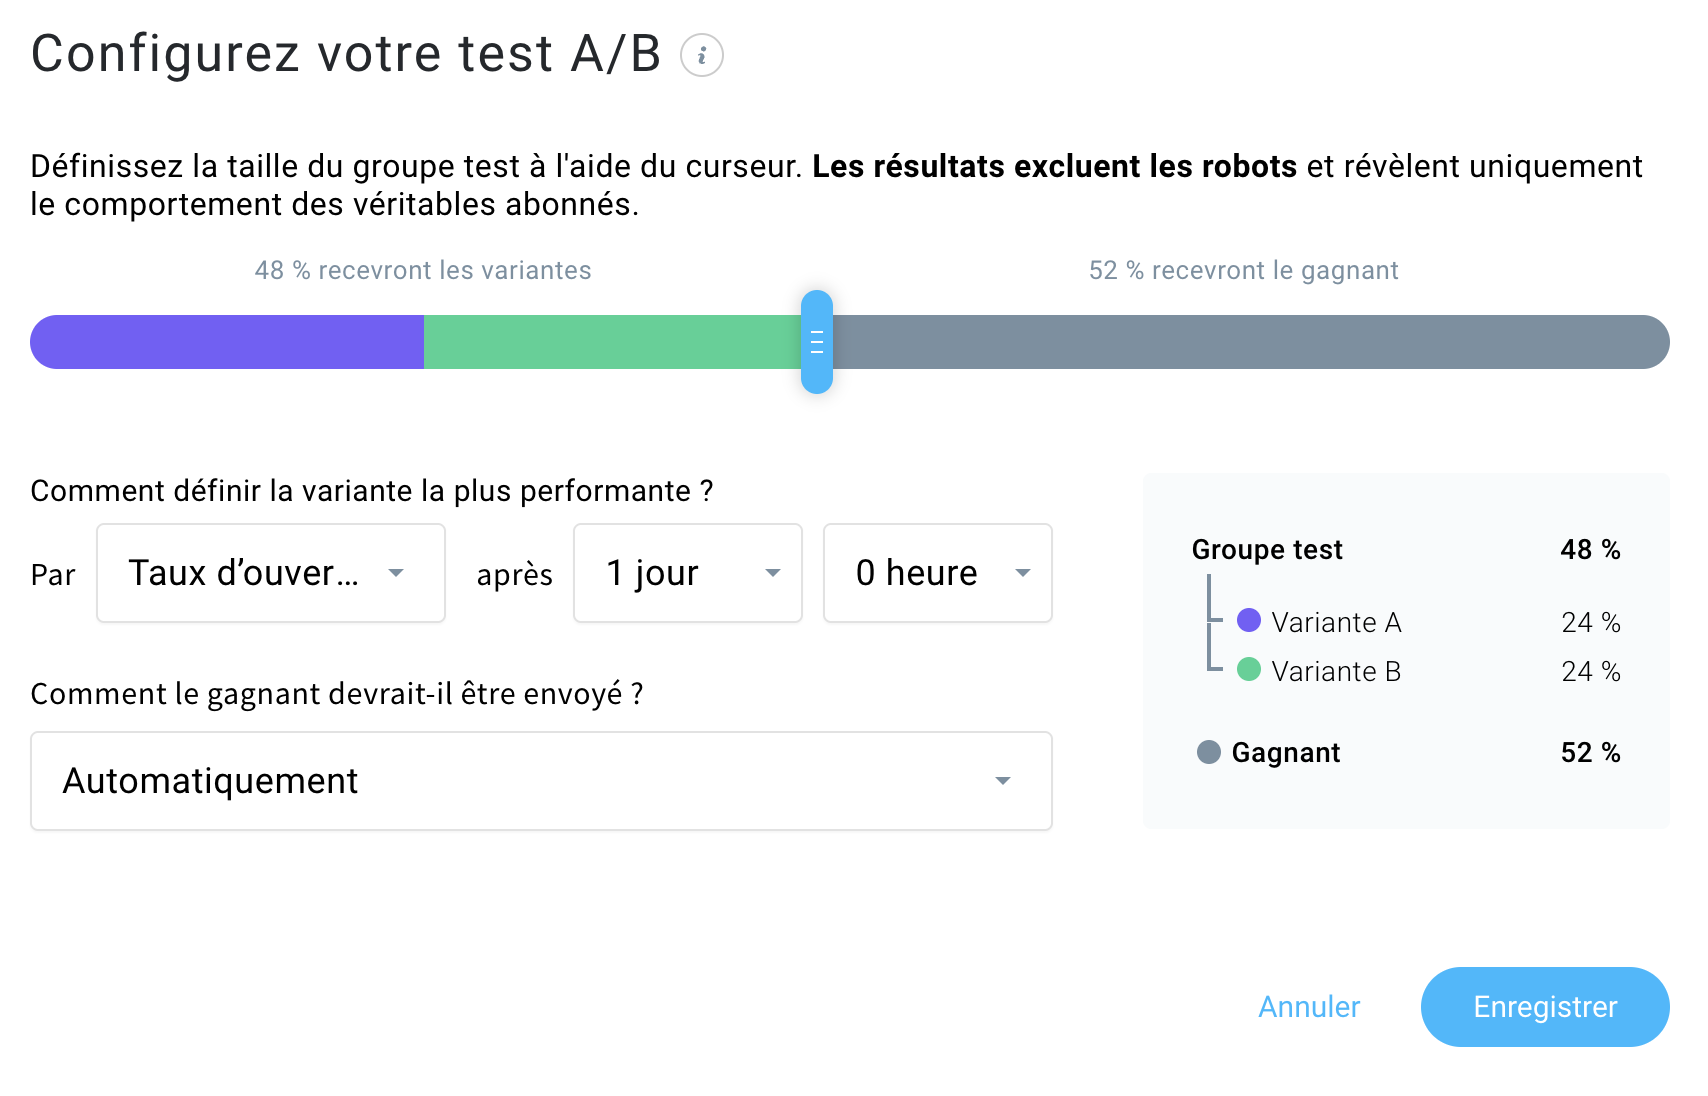1708x1096 pixels.
Task: Click the blue slider handle
Action: pyautogui.click(x=817, y=342)
